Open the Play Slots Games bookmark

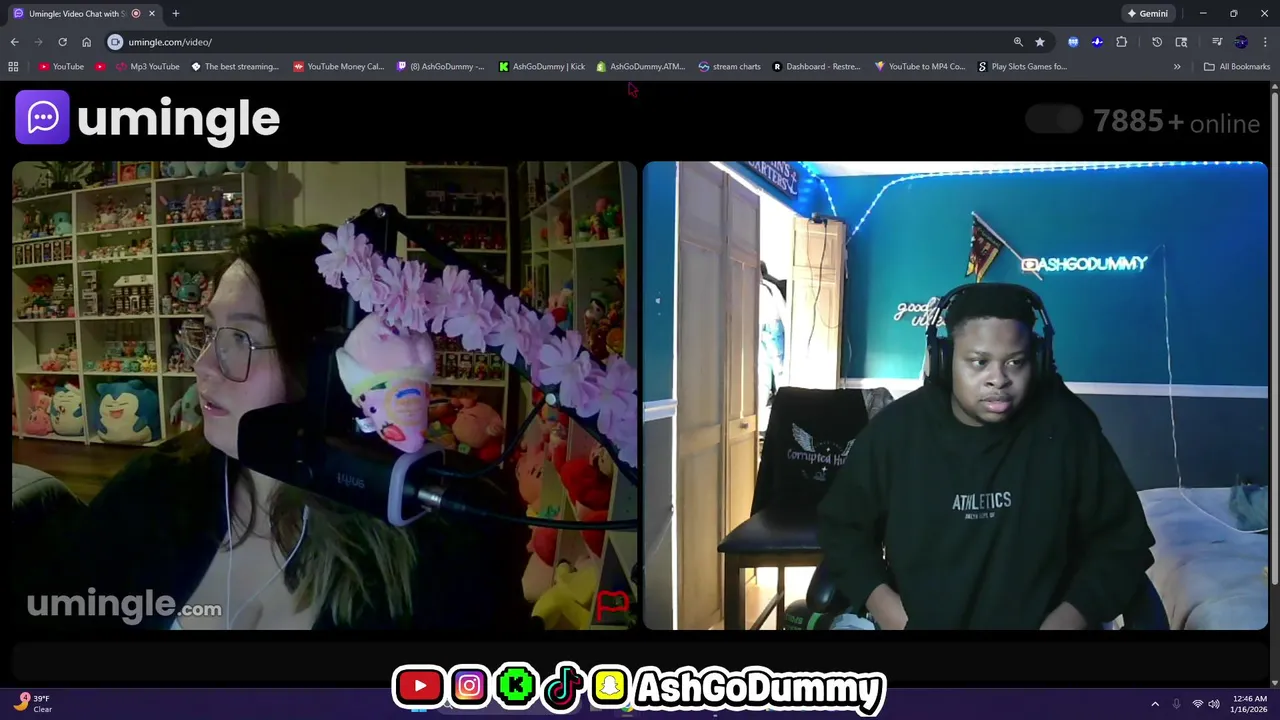[x=1022, y=67]
